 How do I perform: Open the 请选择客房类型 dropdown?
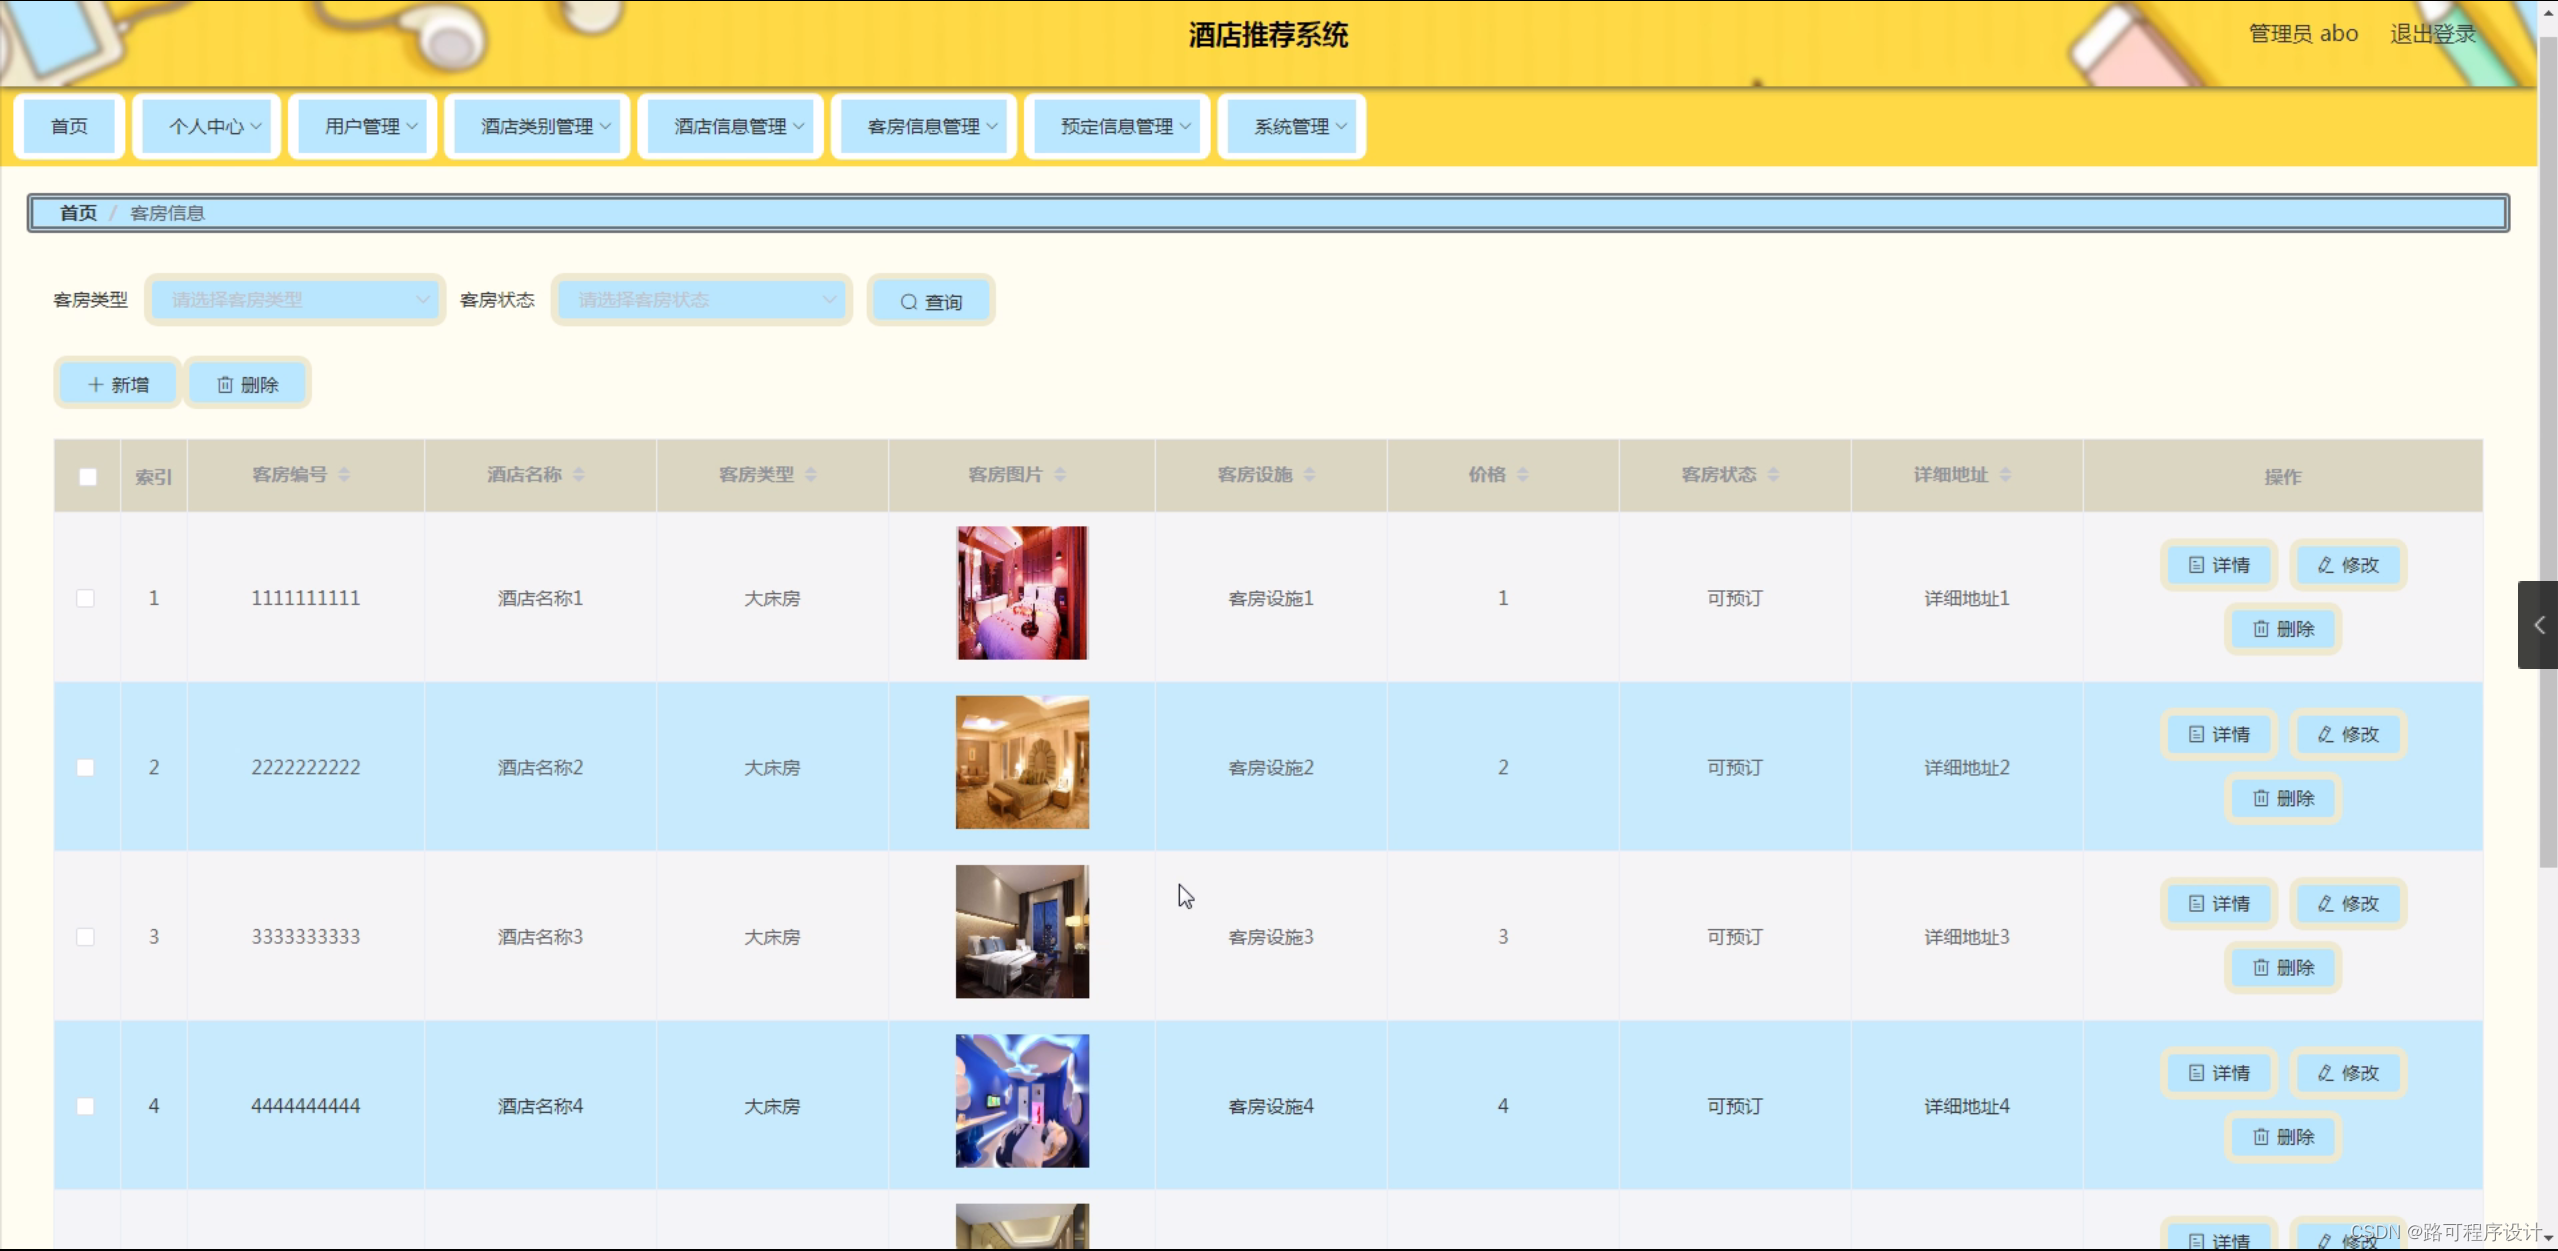click(x=294, y=299)
